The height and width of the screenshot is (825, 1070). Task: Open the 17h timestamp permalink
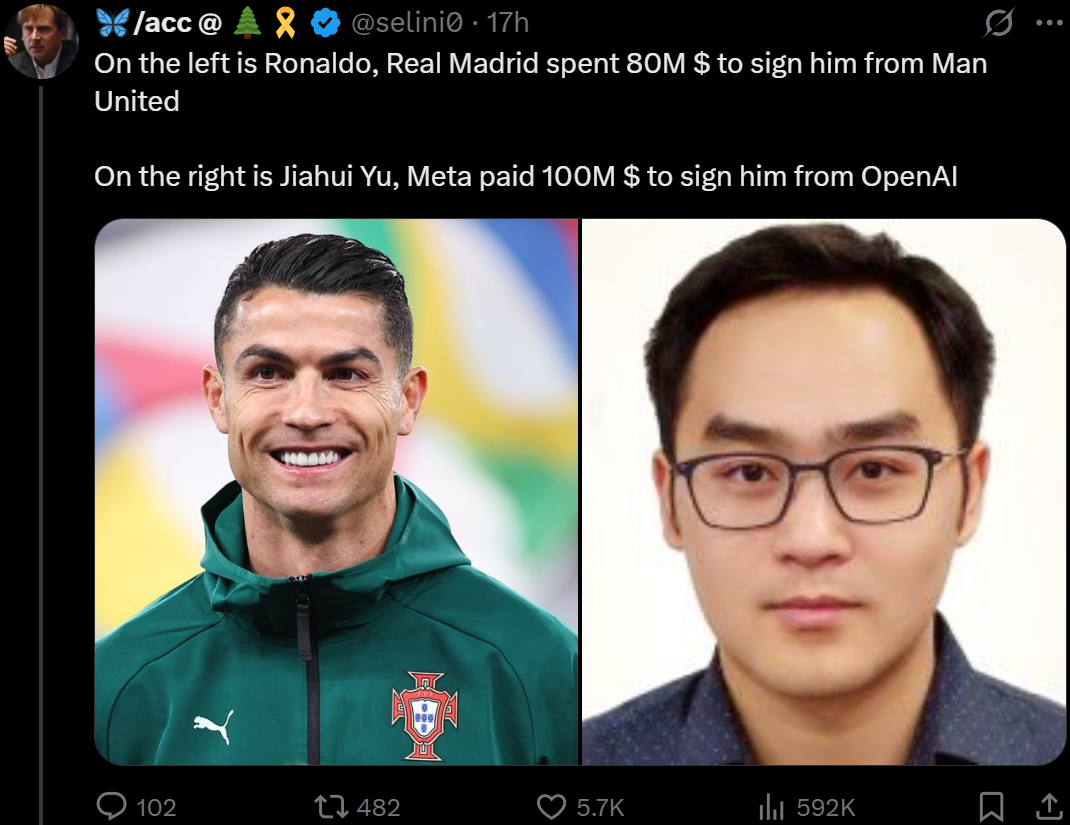coord(508,23)
